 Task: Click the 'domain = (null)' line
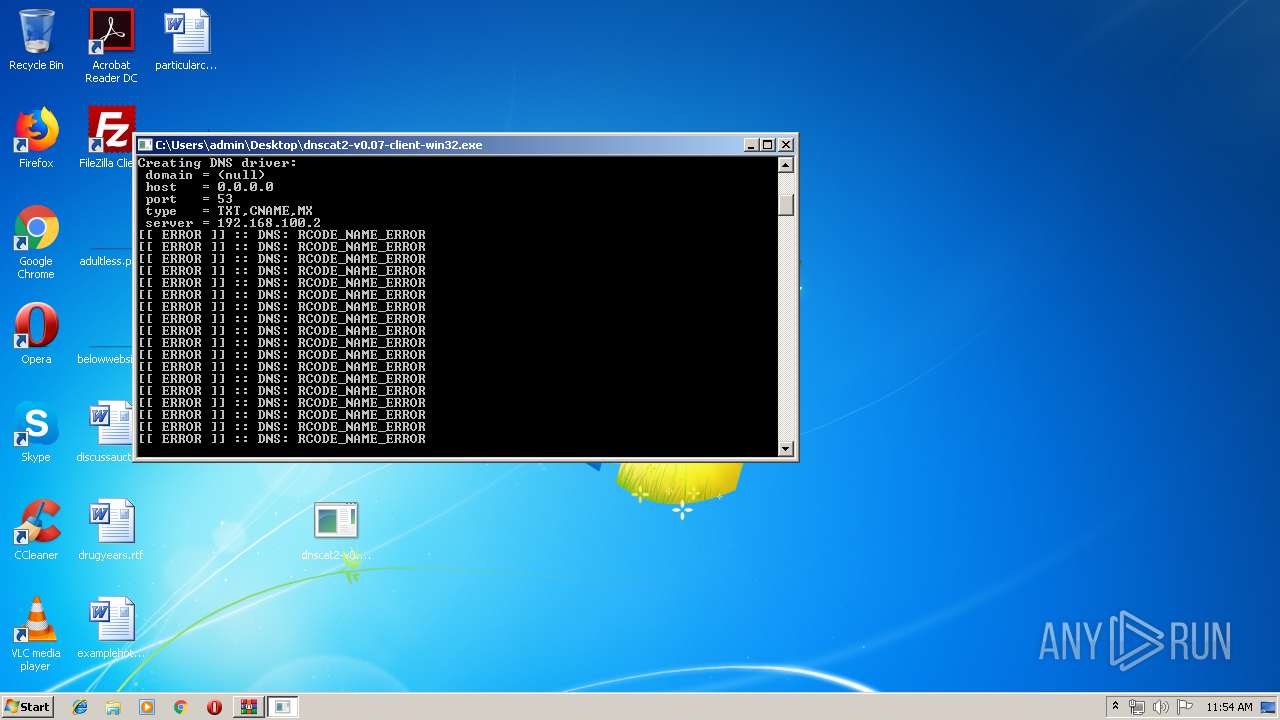point(205,175)
